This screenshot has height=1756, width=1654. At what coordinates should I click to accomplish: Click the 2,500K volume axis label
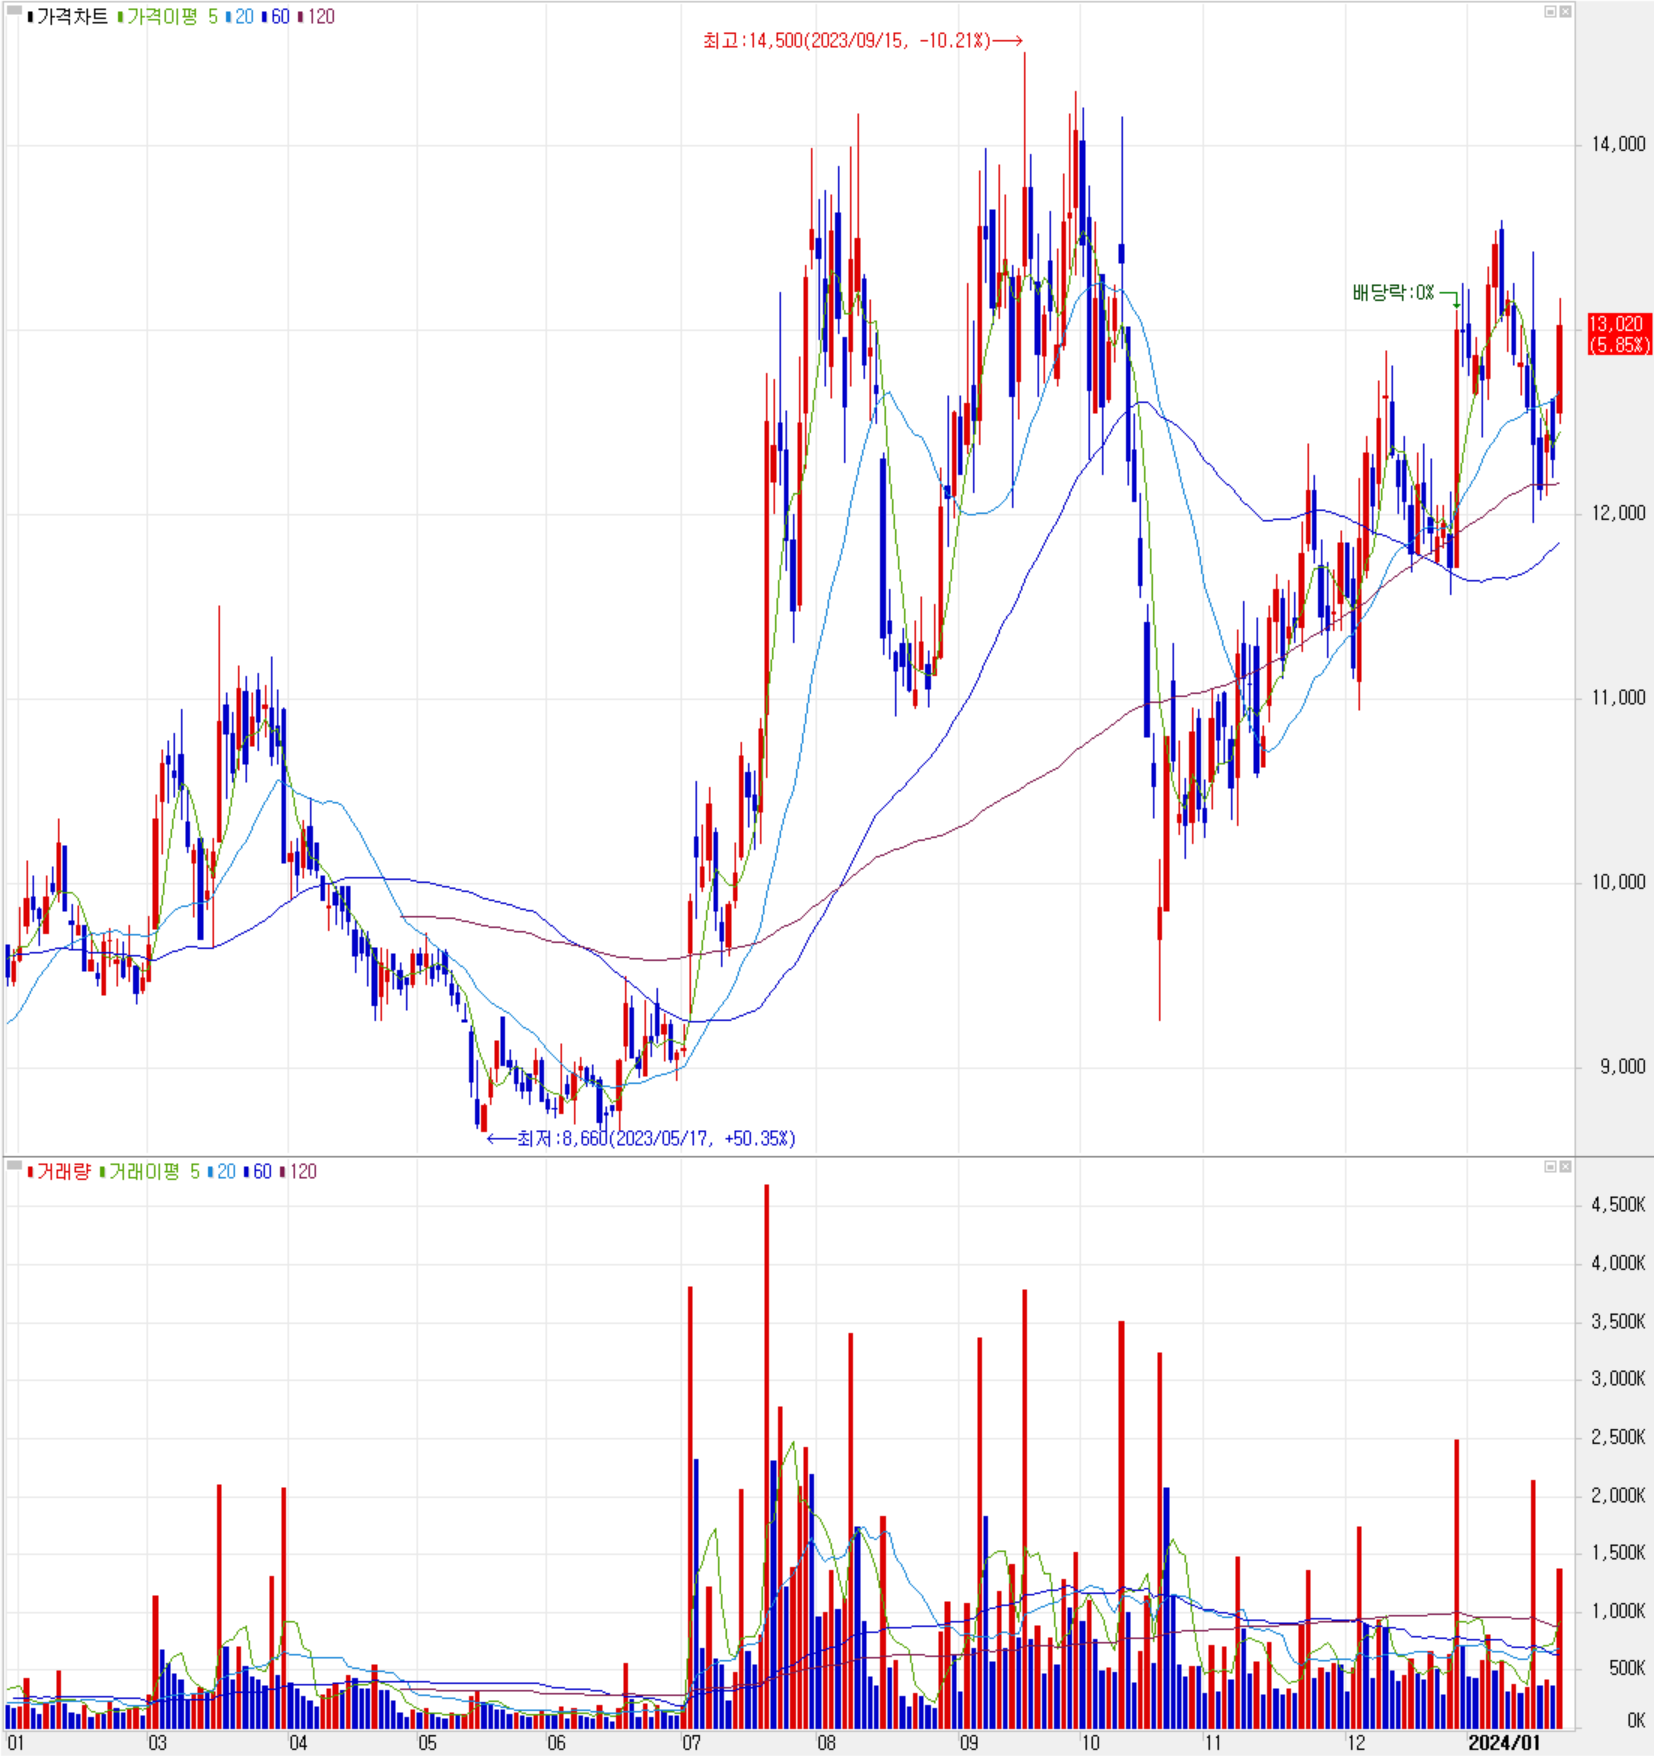coord(1618,1437)
